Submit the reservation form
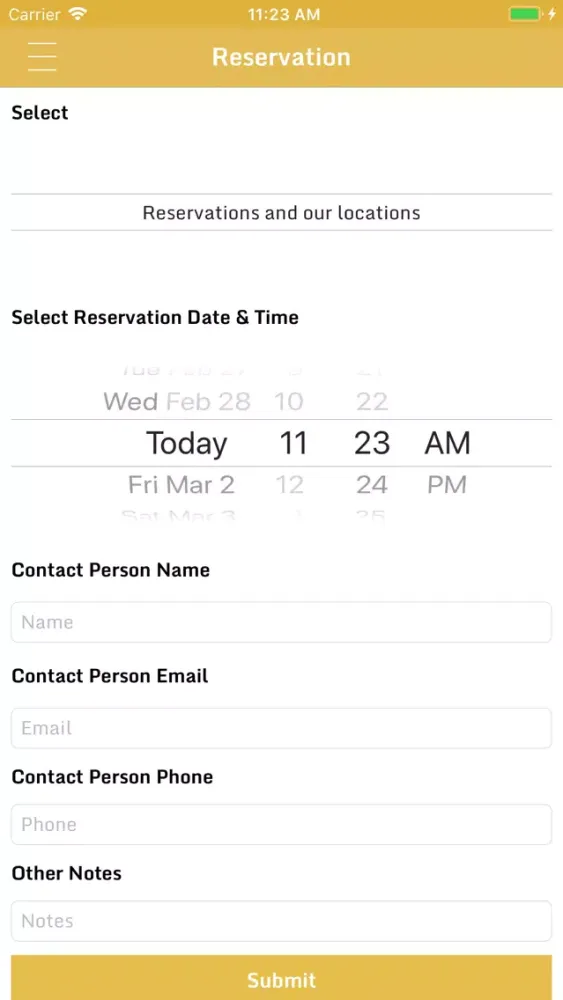The image size is (563, 1000). [x=281, y=977]
